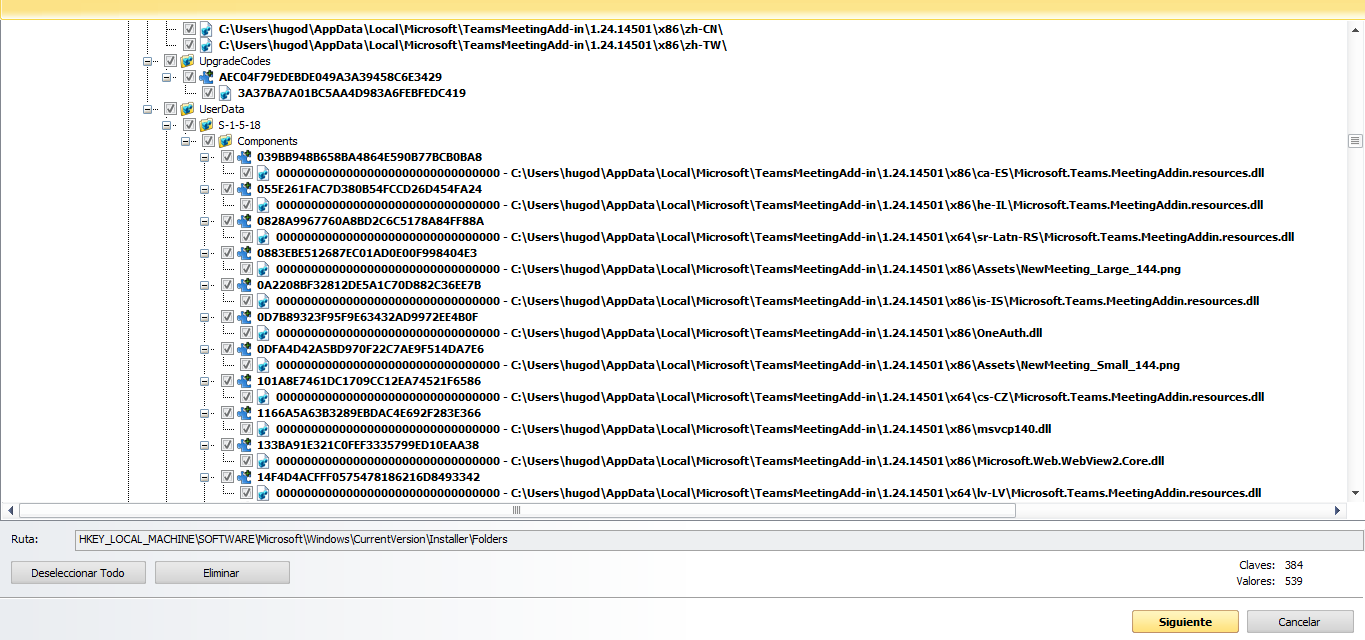
Task: Select the Microsoft.Web.WebView2.Core.dll tree entry
Action: point(720,461)
